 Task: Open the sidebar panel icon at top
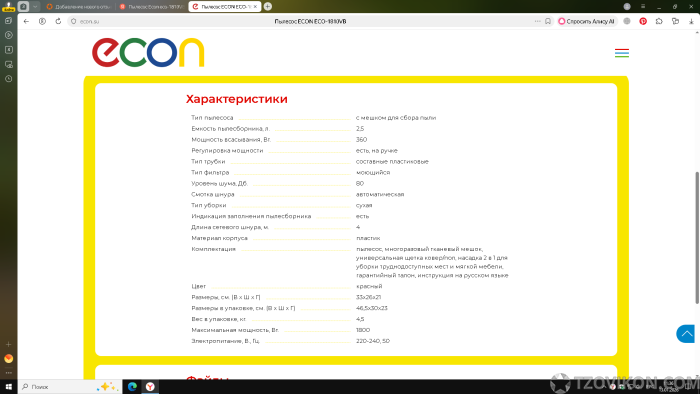pyautogui.click(x=8, y=21)
